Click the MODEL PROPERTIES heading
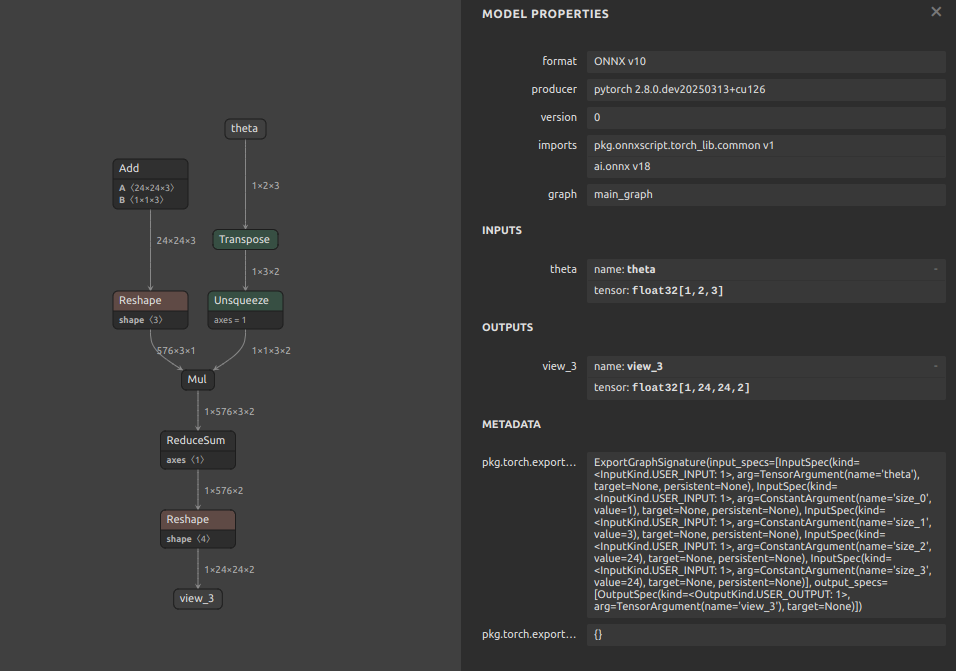 pos(545,14)
